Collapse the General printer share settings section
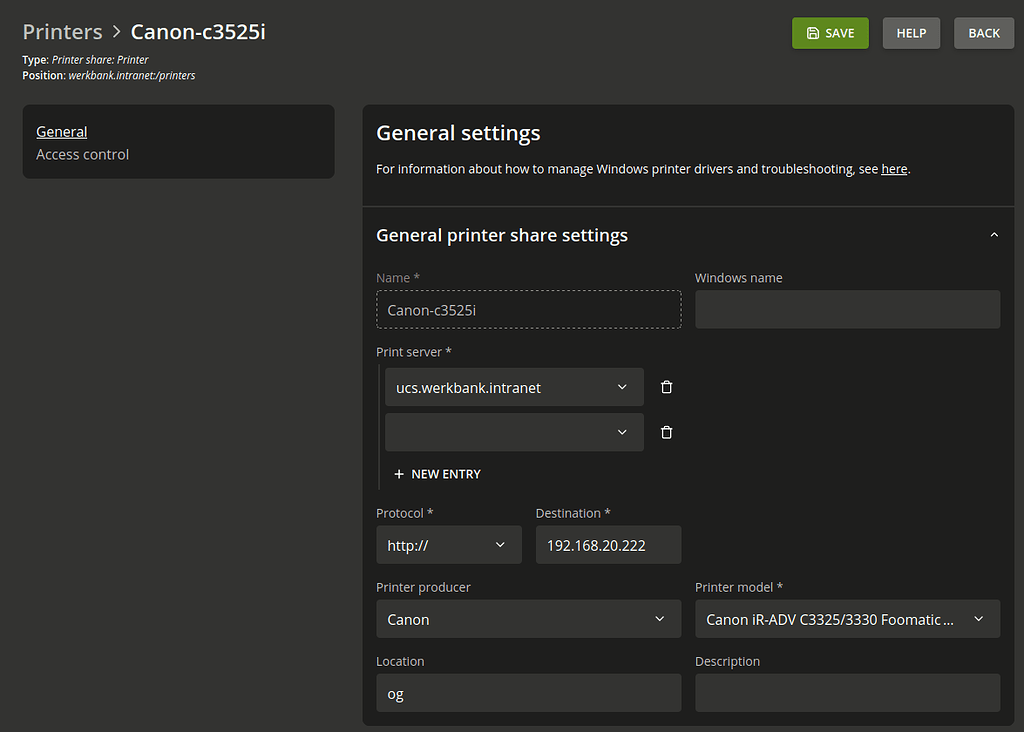 (994, 234)
